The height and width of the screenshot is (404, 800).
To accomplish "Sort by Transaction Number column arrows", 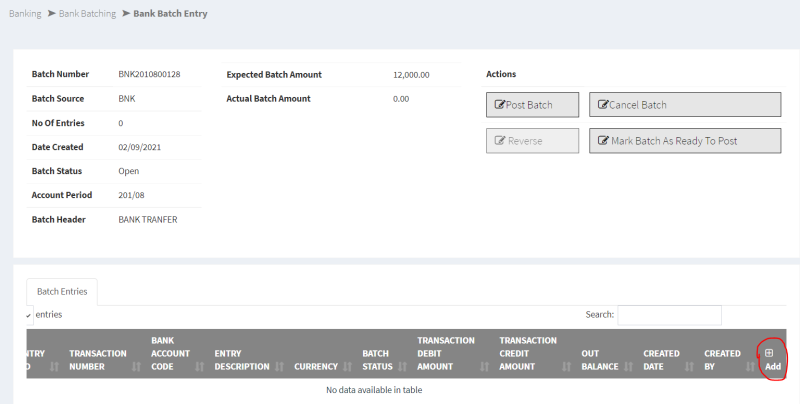I will click(x=137, y=367).
